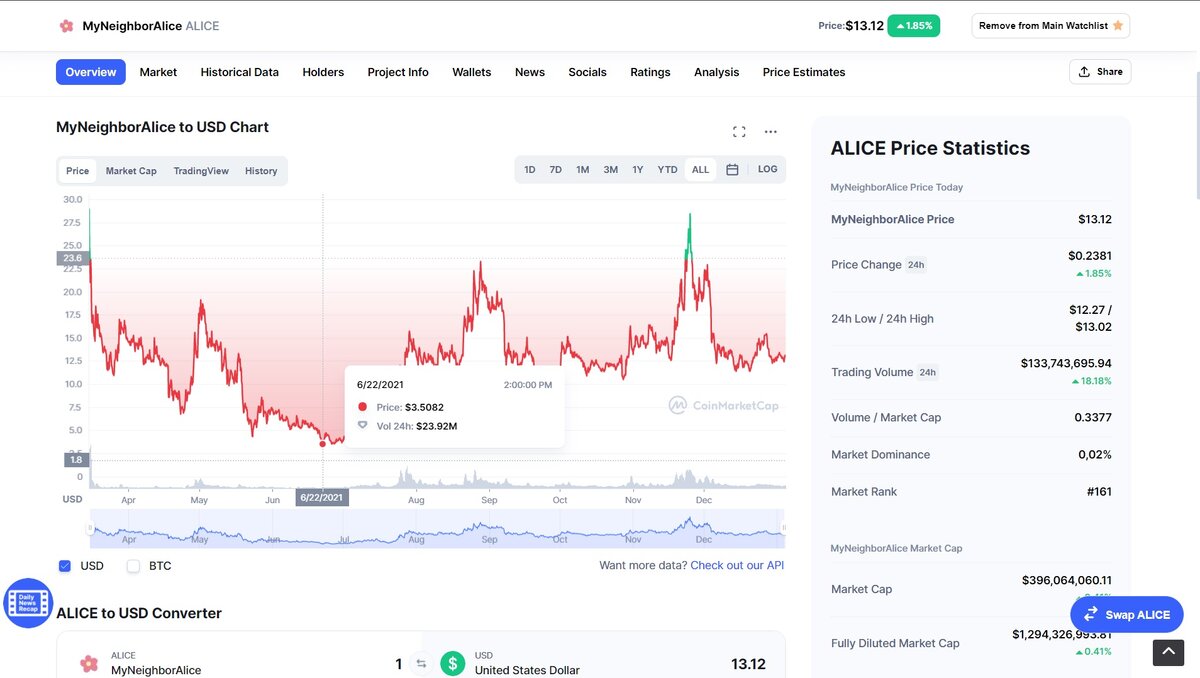
Task: Click the USD converted value 13.12
Action: tap(748, 664)
